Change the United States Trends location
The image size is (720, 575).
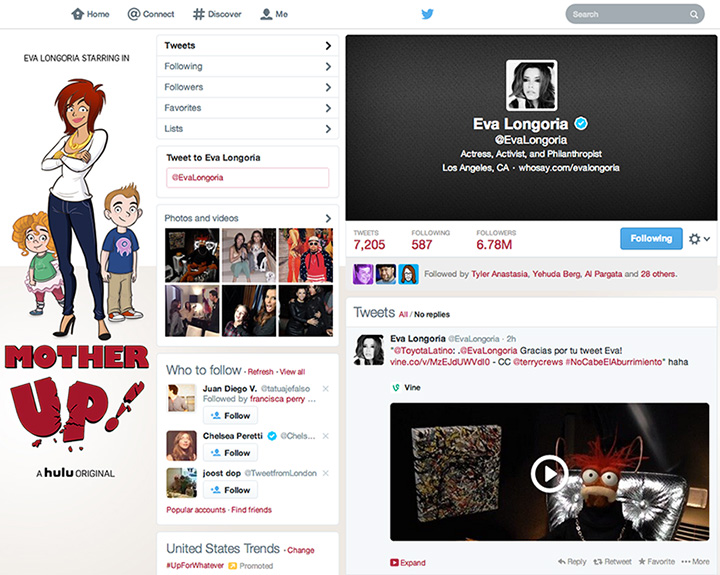tap(301, 550)
